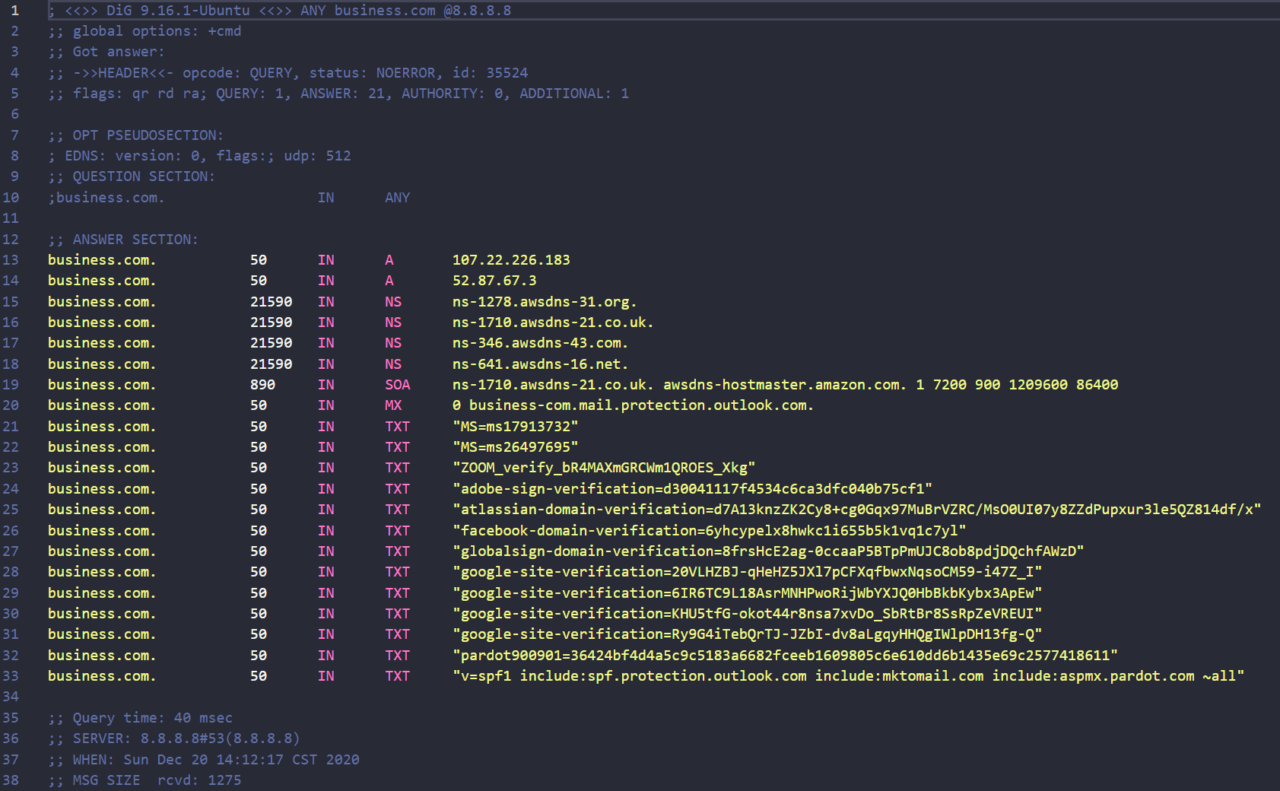Click the MX record type label
The height and width of the screenshot is (791, 1280).
[x=393, y=406]
